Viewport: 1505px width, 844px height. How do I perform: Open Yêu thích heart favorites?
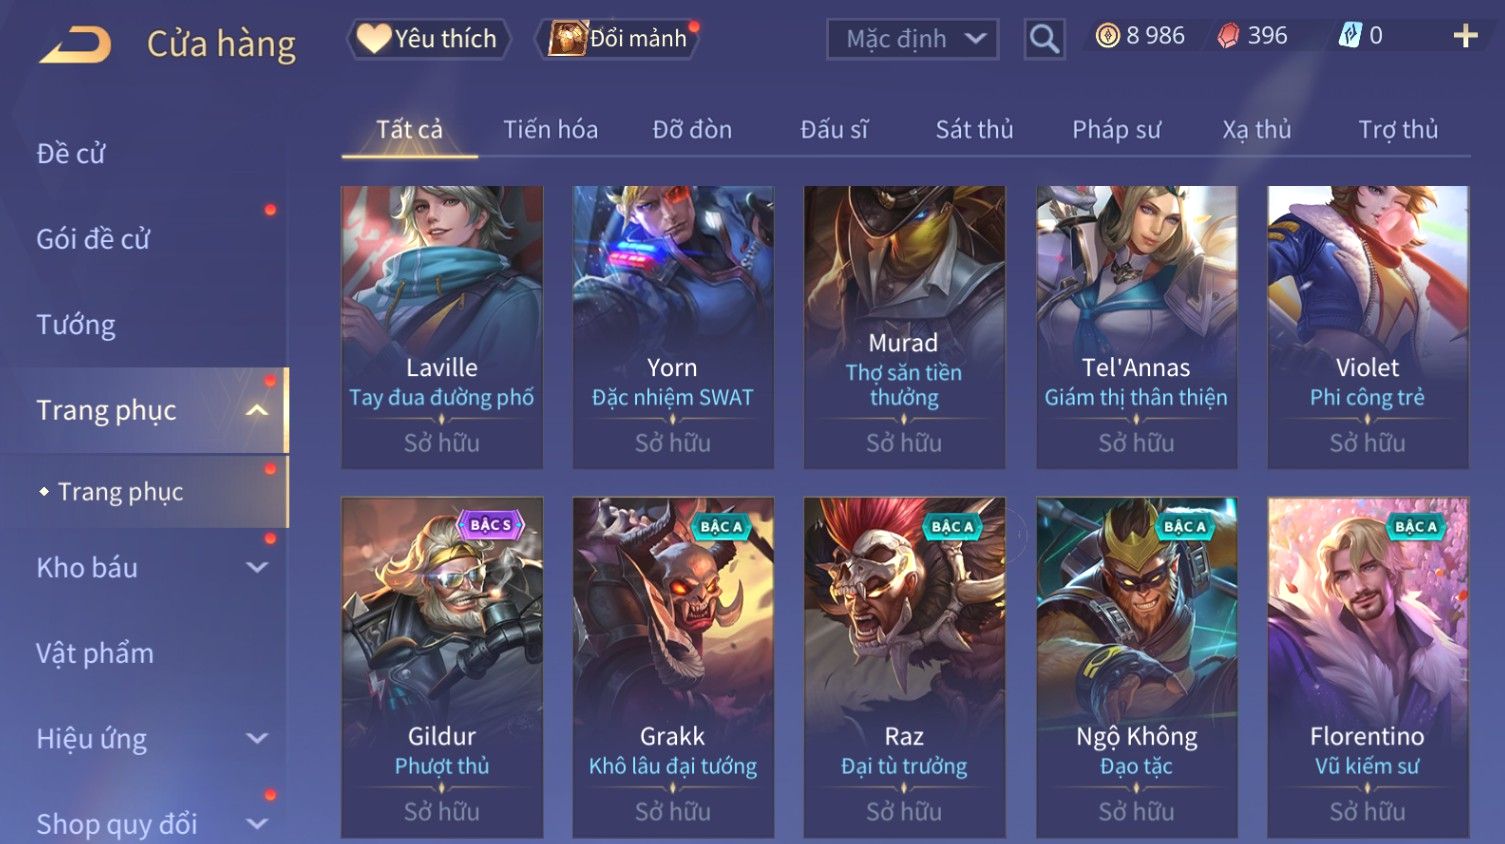[428, 39]
